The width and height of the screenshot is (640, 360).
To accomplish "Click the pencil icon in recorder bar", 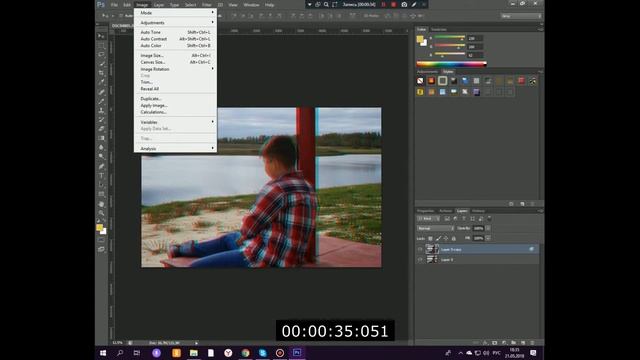I will pos(414,4).
